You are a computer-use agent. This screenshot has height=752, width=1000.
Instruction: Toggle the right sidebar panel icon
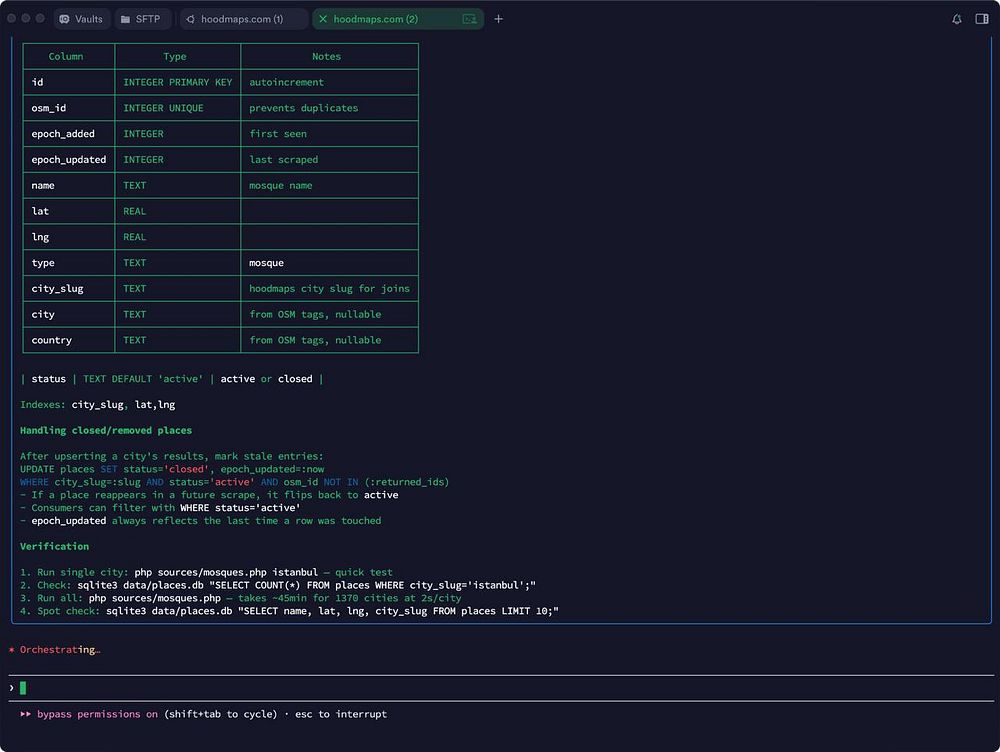pos(982,19)
